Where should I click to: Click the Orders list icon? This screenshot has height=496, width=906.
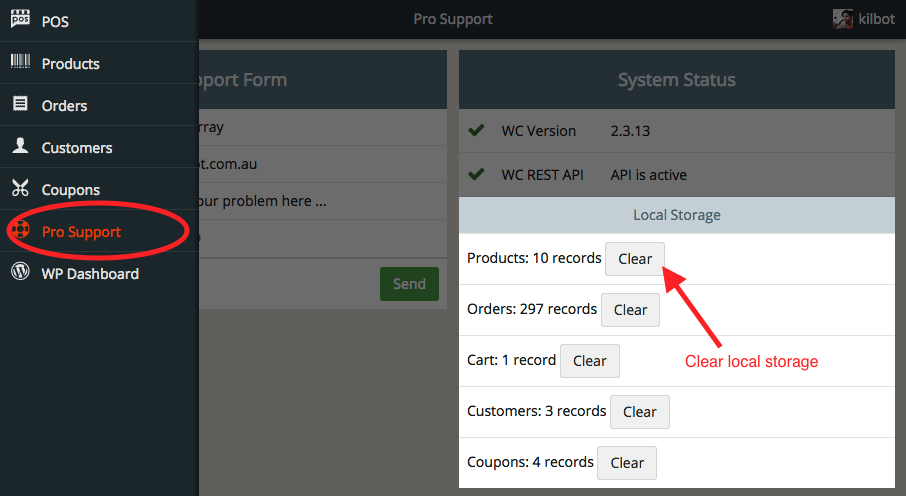(20, 104)
